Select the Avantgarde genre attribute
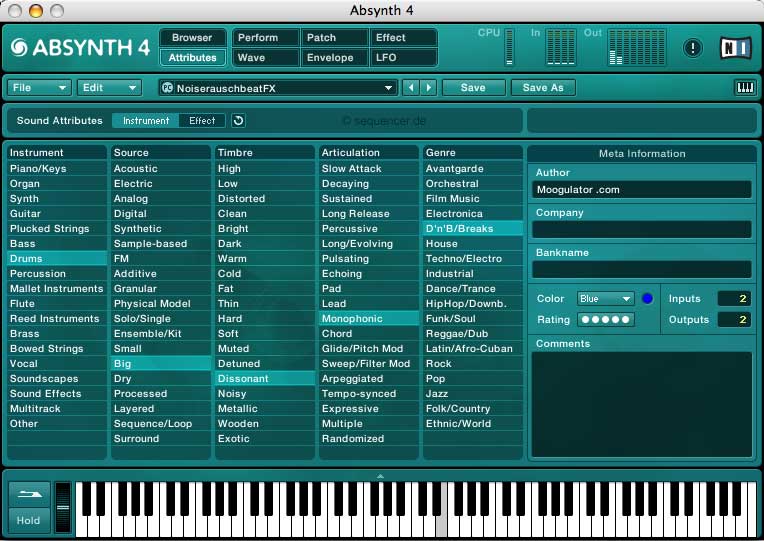Screen dimensions: 764x541 [x=473, y=169]
